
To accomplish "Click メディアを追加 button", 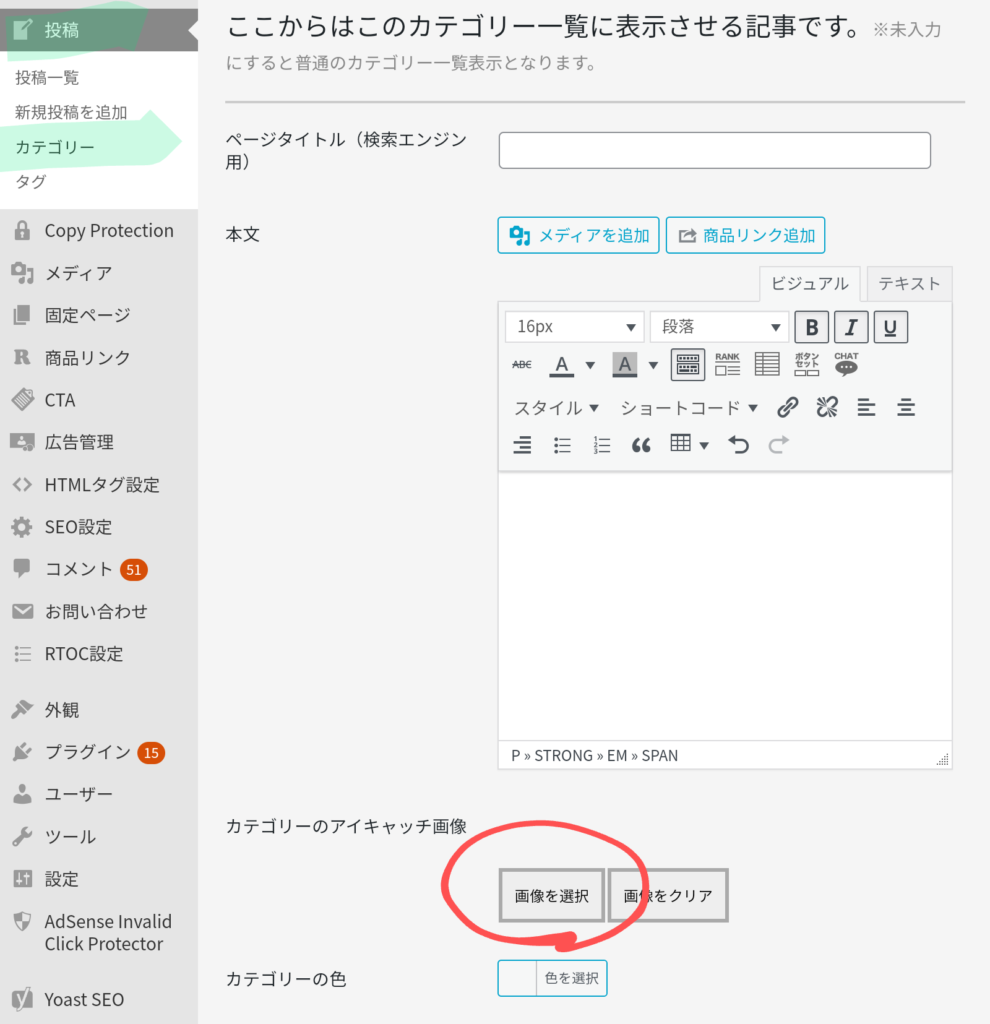I will [578, 235].
